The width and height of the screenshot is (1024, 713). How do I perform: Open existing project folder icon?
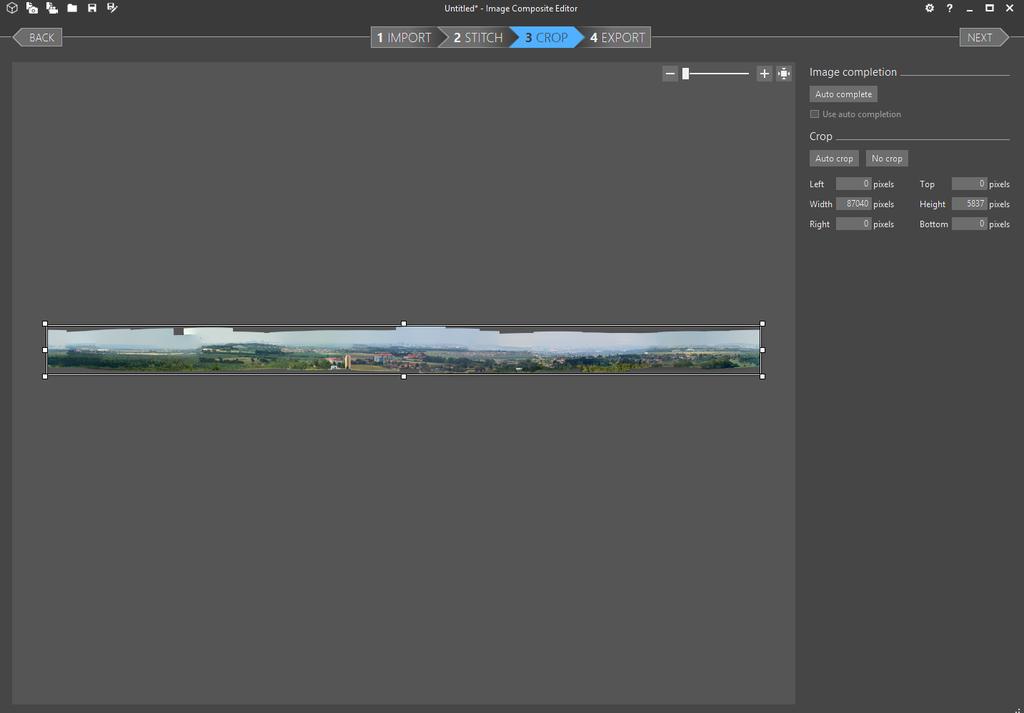click(72, 8)
